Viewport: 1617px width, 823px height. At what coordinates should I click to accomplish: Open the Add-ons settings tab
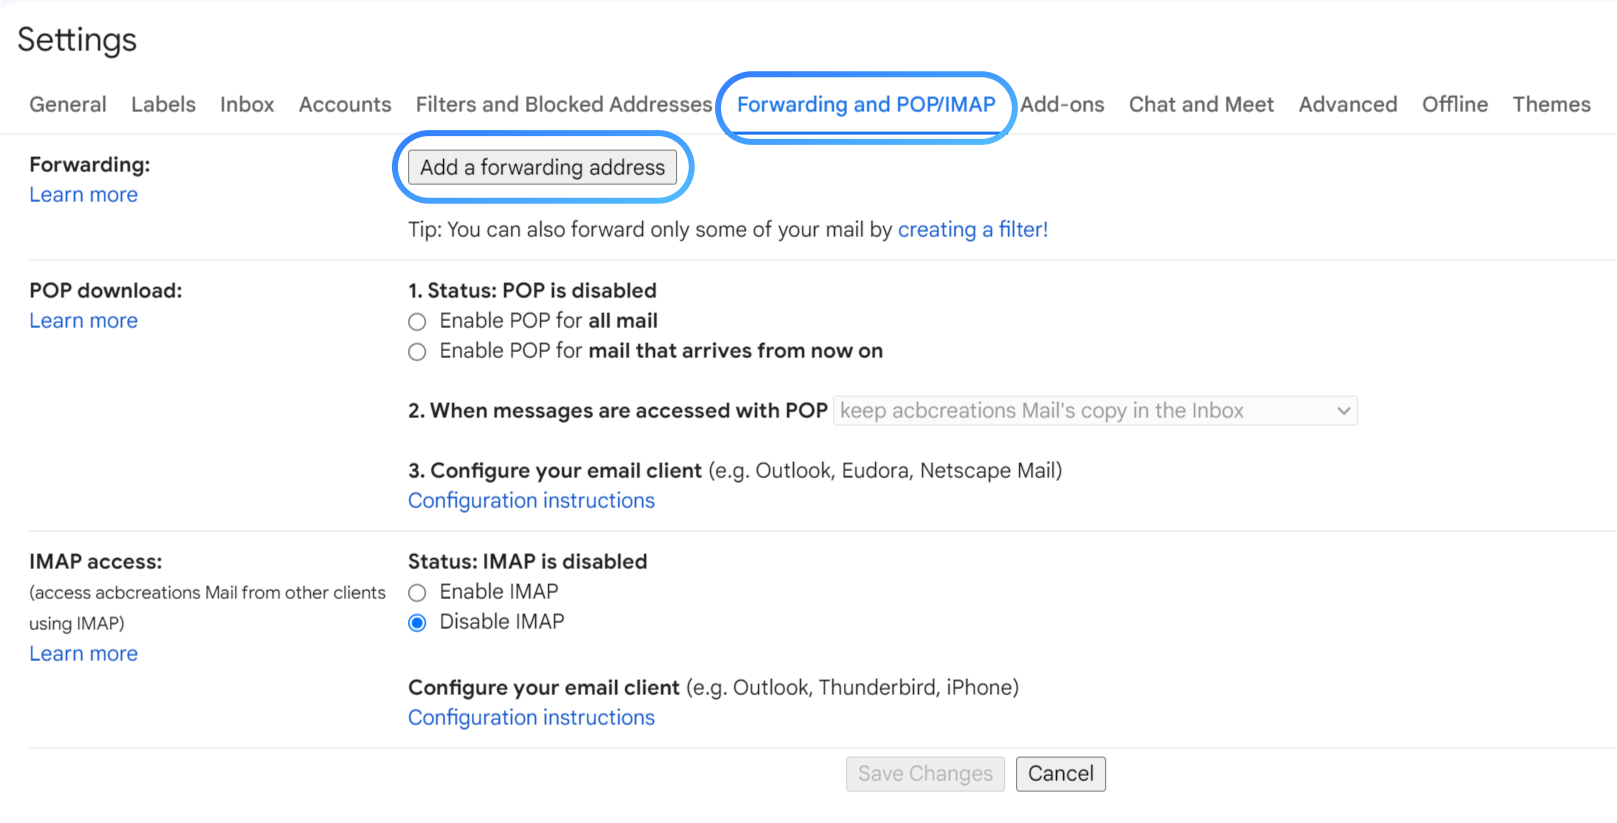(1063, 104)
